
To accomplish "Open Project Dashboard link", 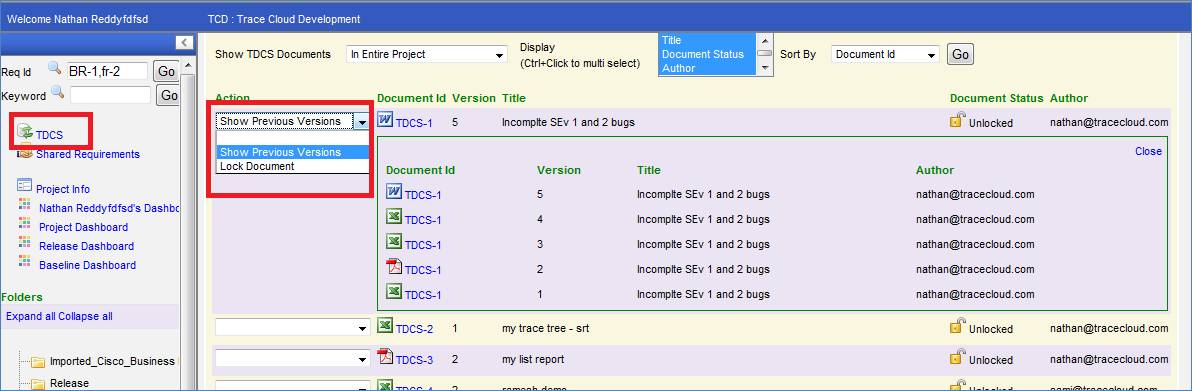I will [x=84, y=227].
